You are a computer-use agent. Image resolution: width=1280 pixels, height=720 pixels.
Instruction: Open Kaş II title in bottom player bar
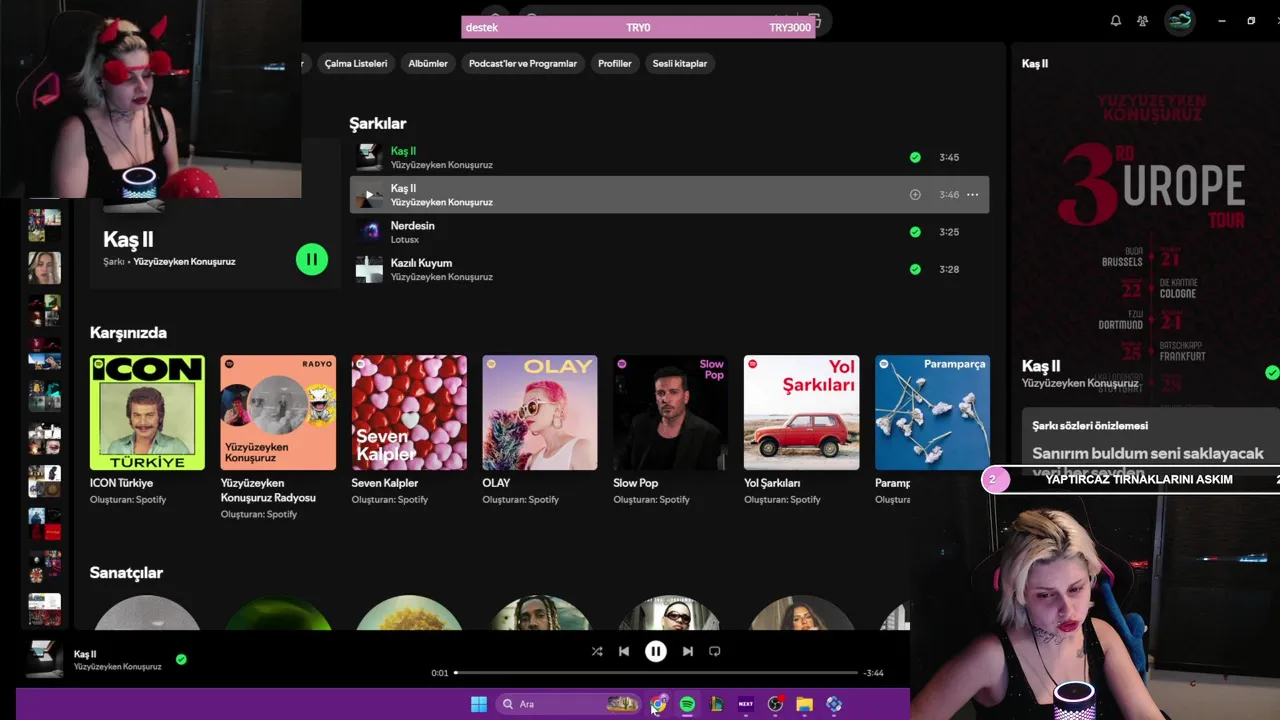coord(85,654)
